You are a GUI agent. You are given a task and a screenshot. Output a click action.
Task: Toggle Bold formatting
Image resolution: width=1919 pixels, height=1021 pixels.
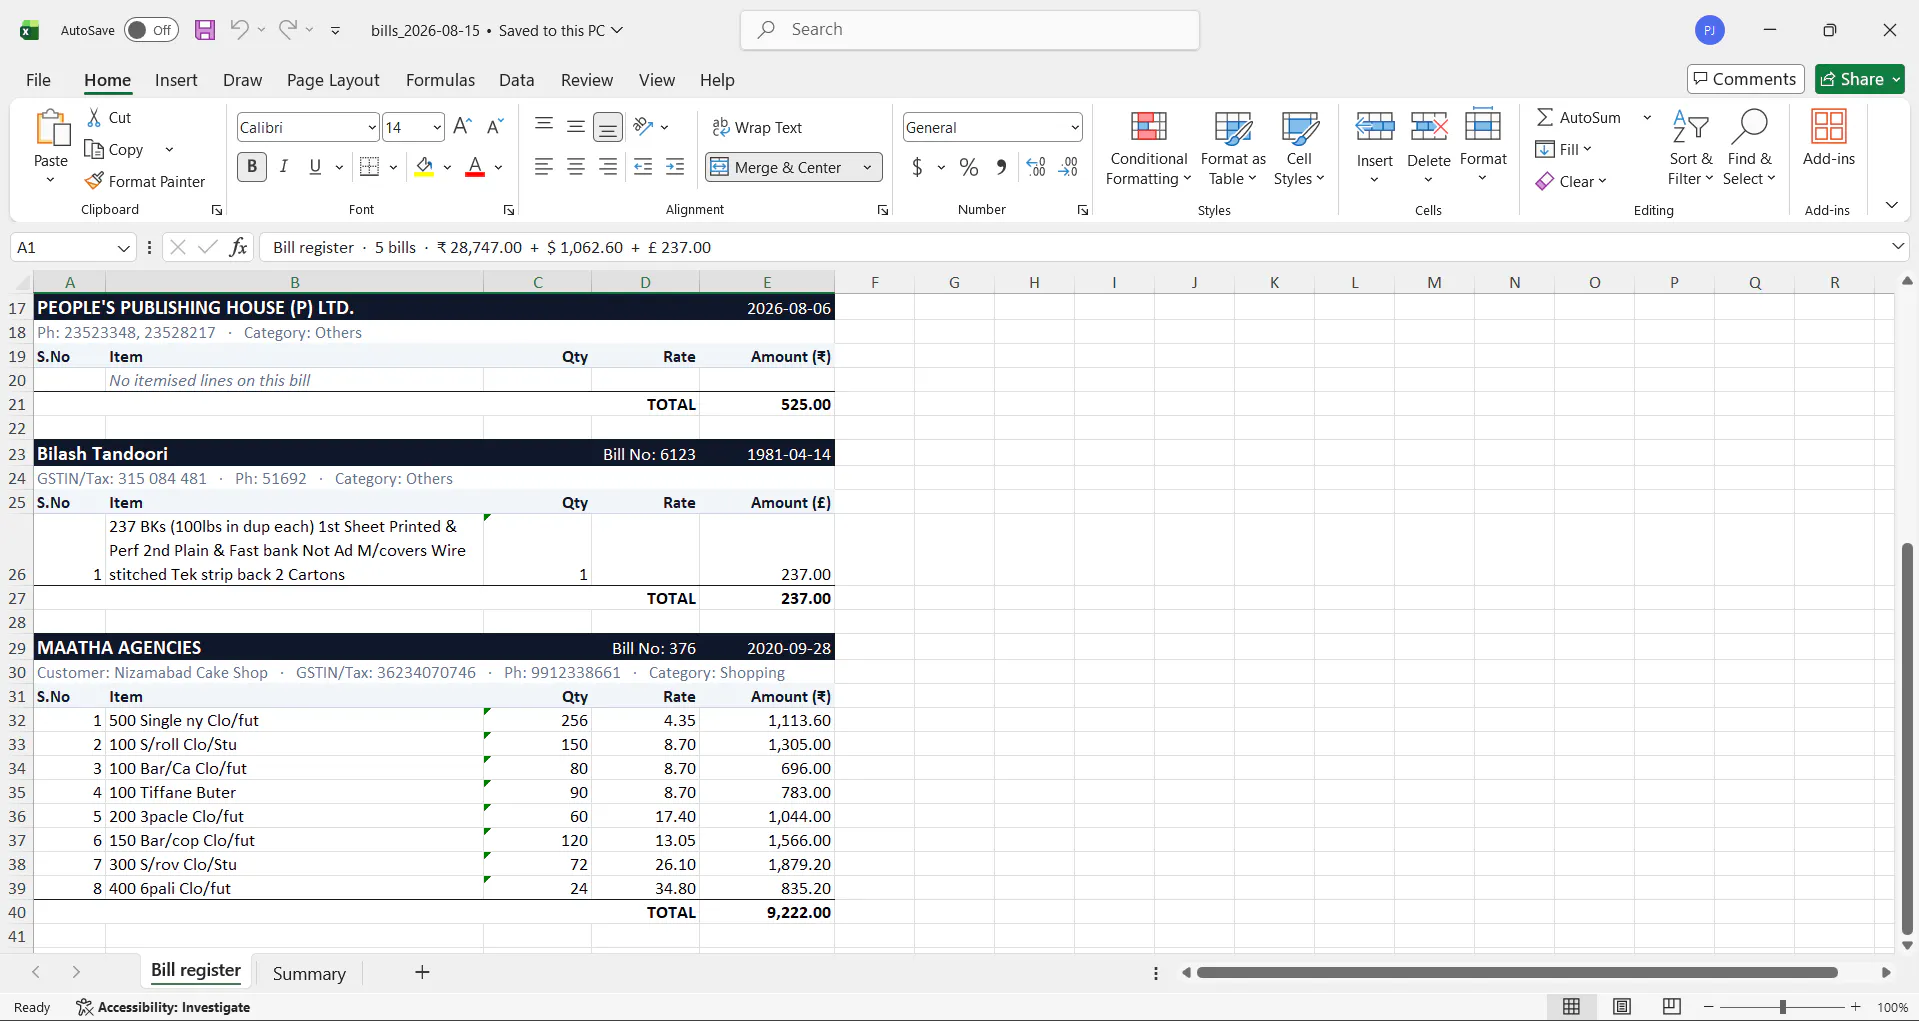[x=252, y=167]
